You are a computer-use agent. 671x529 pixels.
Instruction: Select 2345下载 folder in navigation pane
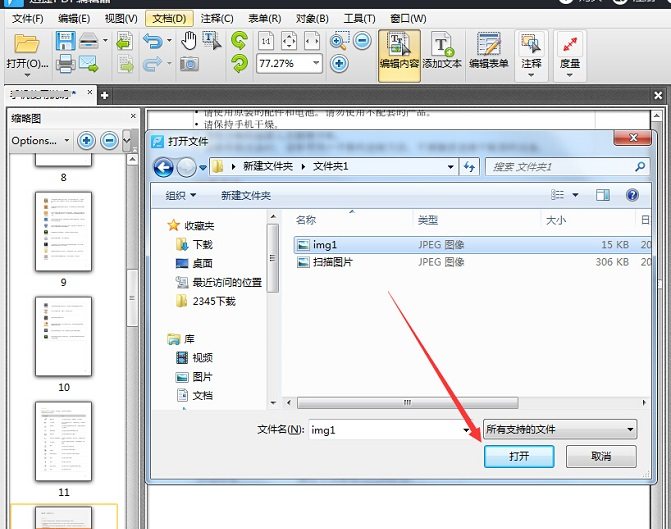(206, 301)
